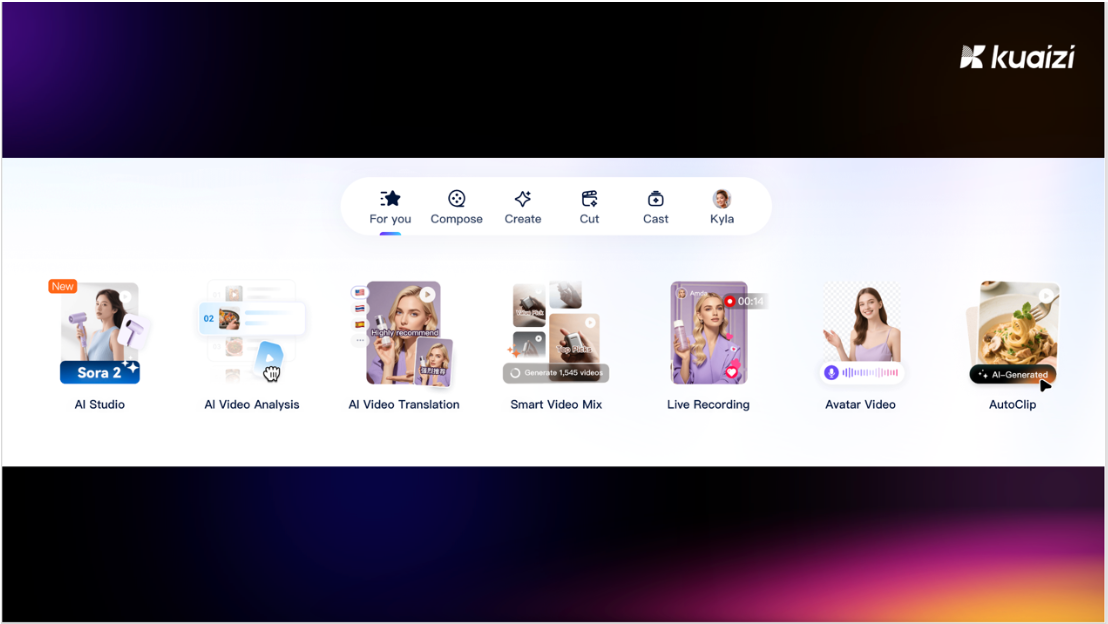Open the Cast icon

(x=655, y=199)
